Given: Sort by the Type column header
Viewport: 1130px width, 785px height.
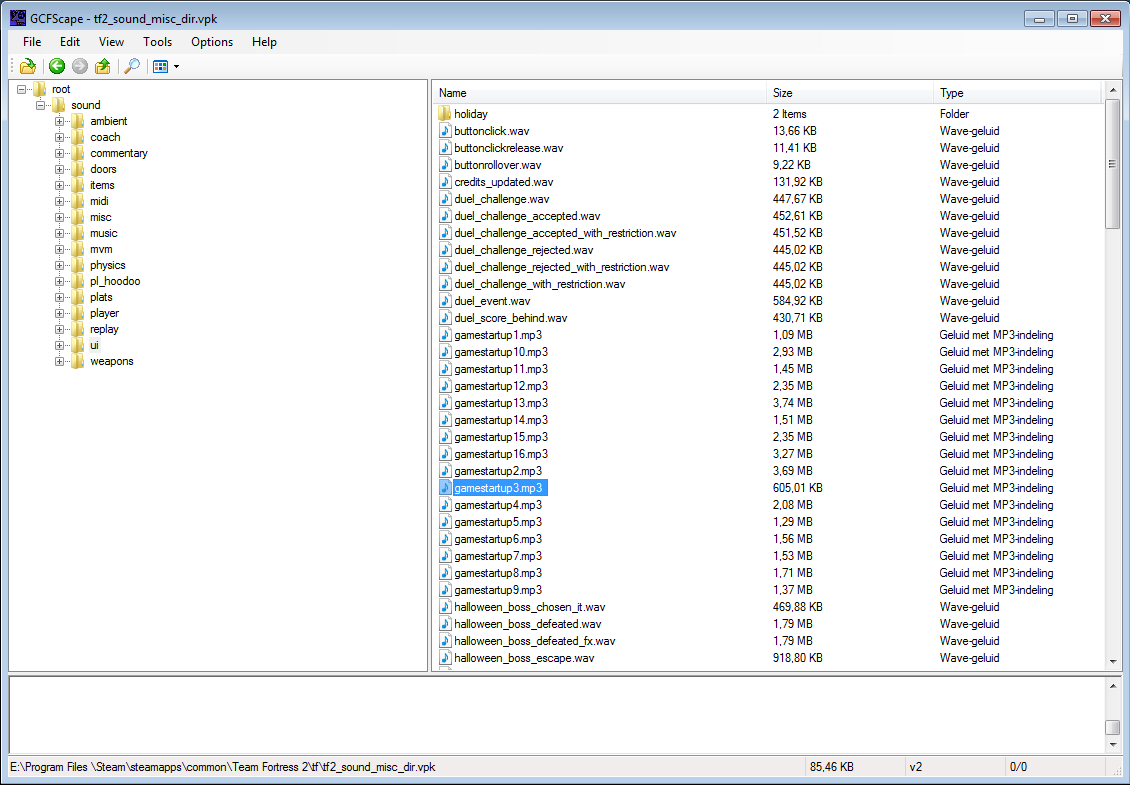Looking at the screenshot, I should tap(1018, 93).
